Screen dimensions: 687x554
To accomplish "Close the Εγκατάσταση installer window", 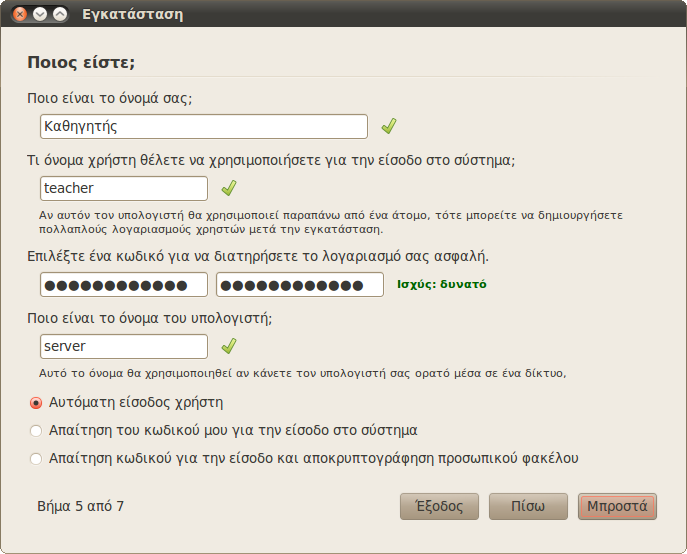I will pyautogui.click(x=20, y=14).
